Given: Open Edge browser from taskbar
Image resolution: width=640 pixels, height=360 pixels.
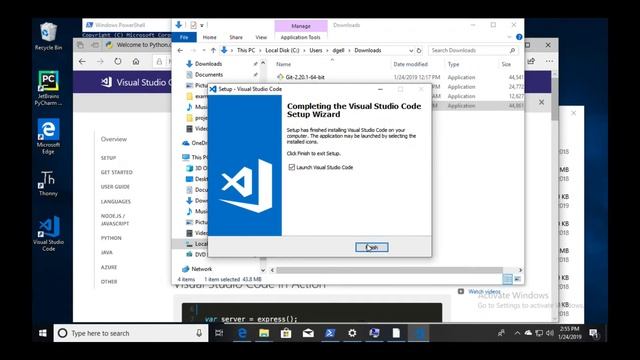Looking at the screenshot, I should (242, 333).
